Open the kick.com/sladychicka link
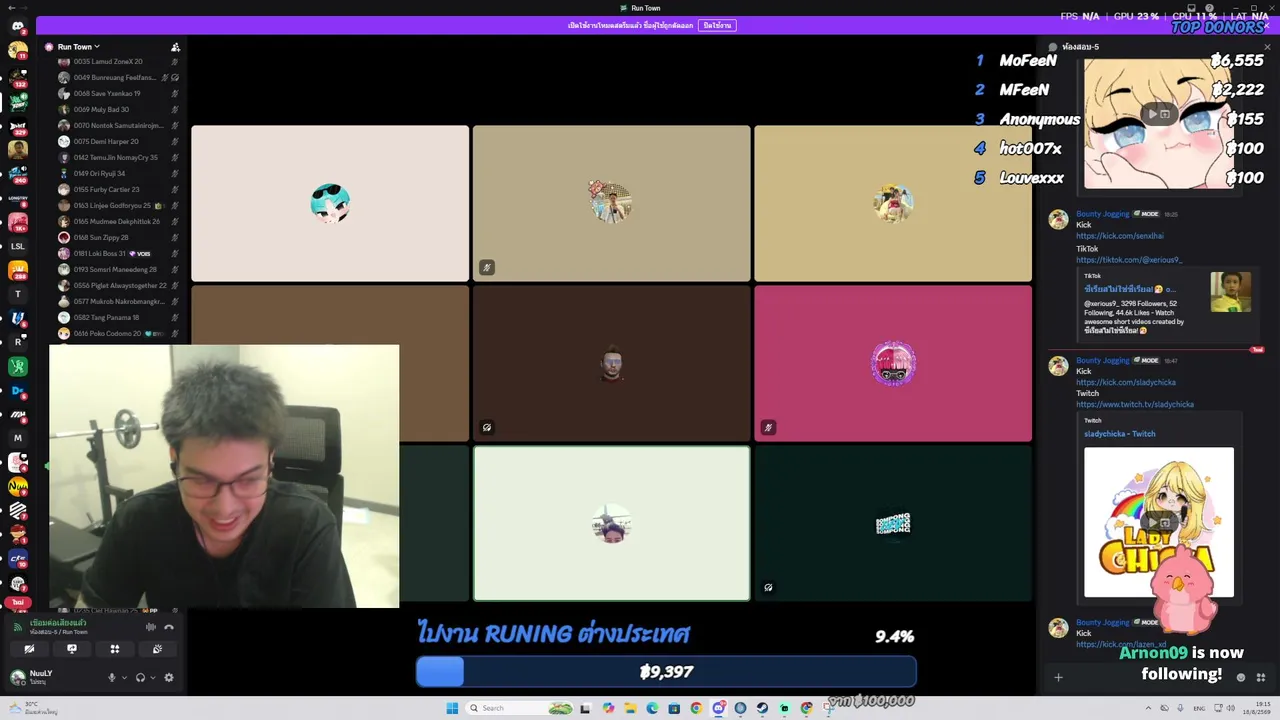 pyautogui.click(x=1126, y=382)
